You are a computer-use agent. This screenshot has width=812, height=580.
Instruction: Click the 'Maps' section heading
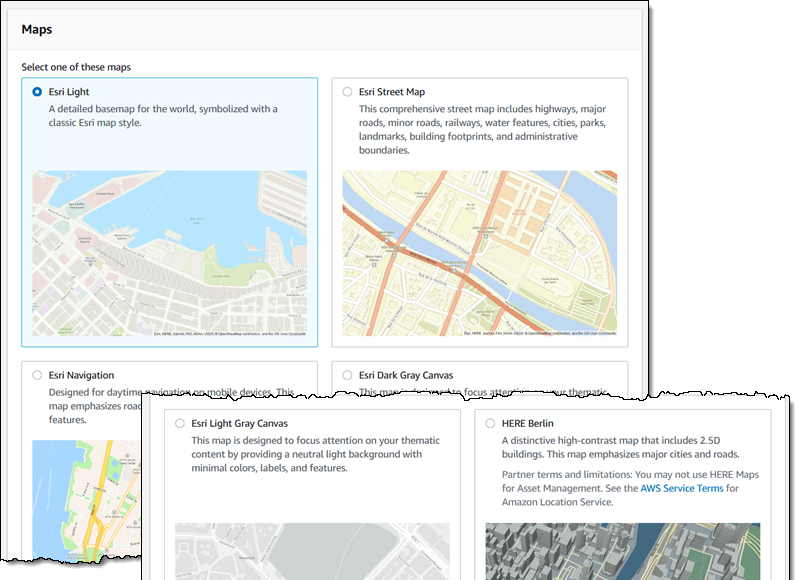tap(37, 30)
